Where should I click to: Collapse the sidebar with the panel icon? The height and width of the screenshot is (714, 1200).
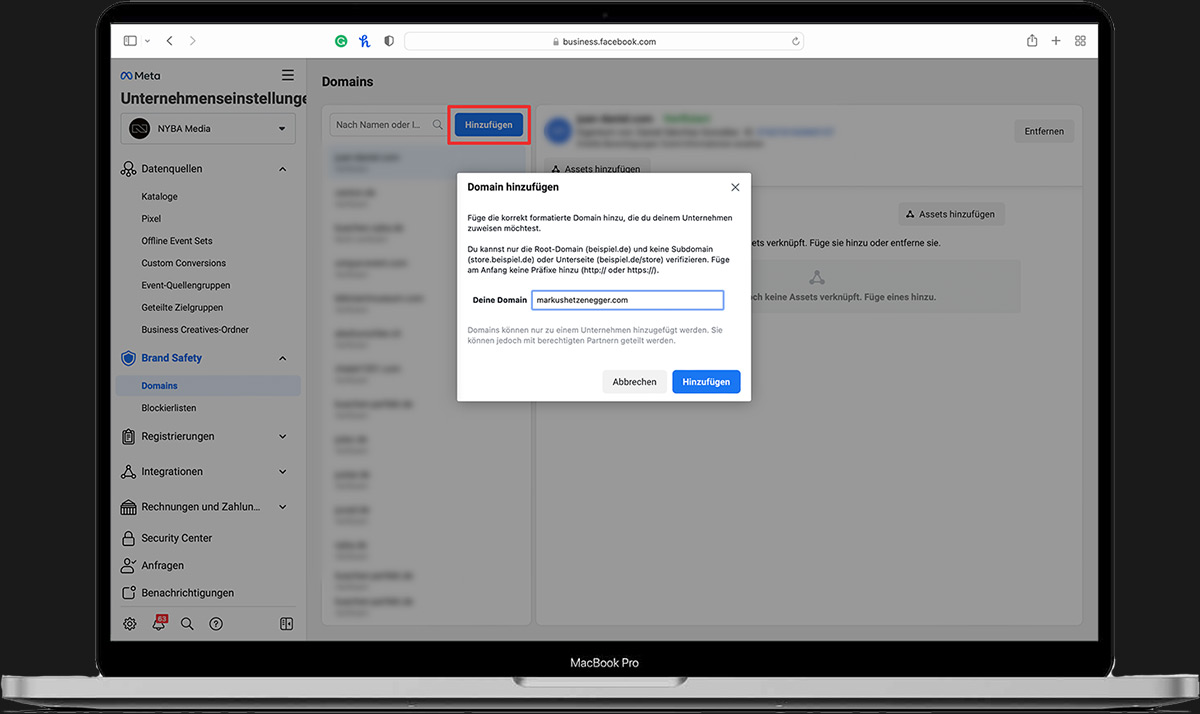pyautogui.click(x=286, y=624)
